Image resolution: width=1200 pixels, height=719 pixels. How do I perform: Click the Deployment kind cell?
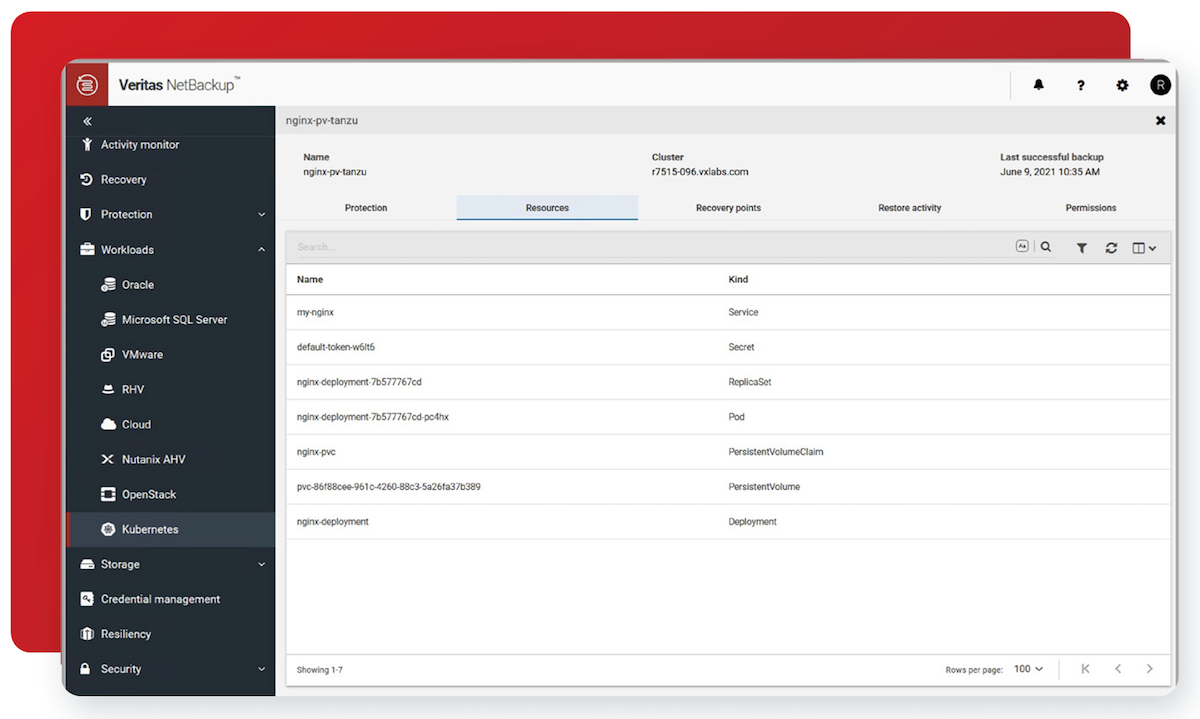tap(752, 522)
